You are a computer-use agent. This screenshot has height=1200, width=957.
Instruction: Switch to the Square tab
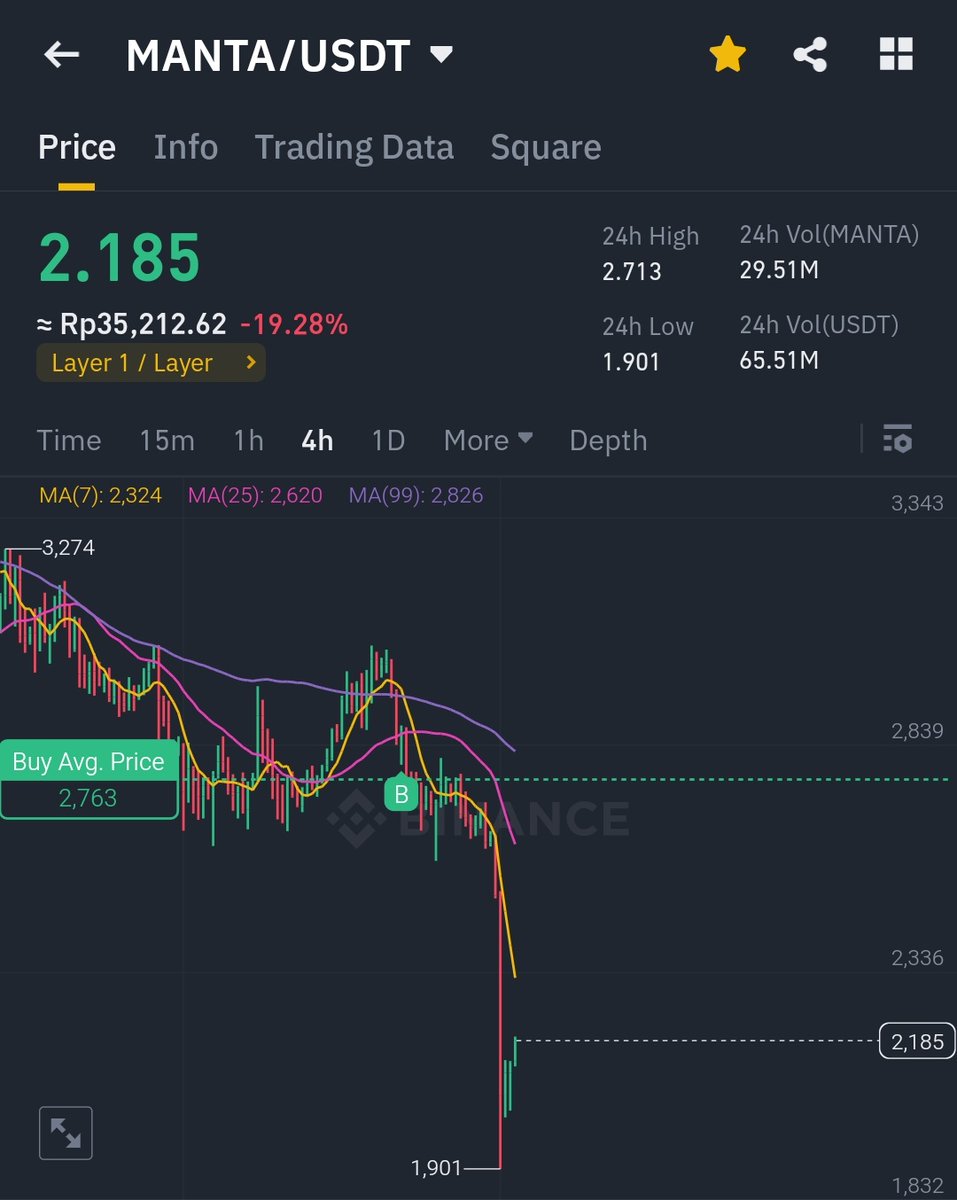(x=546, y=147)
